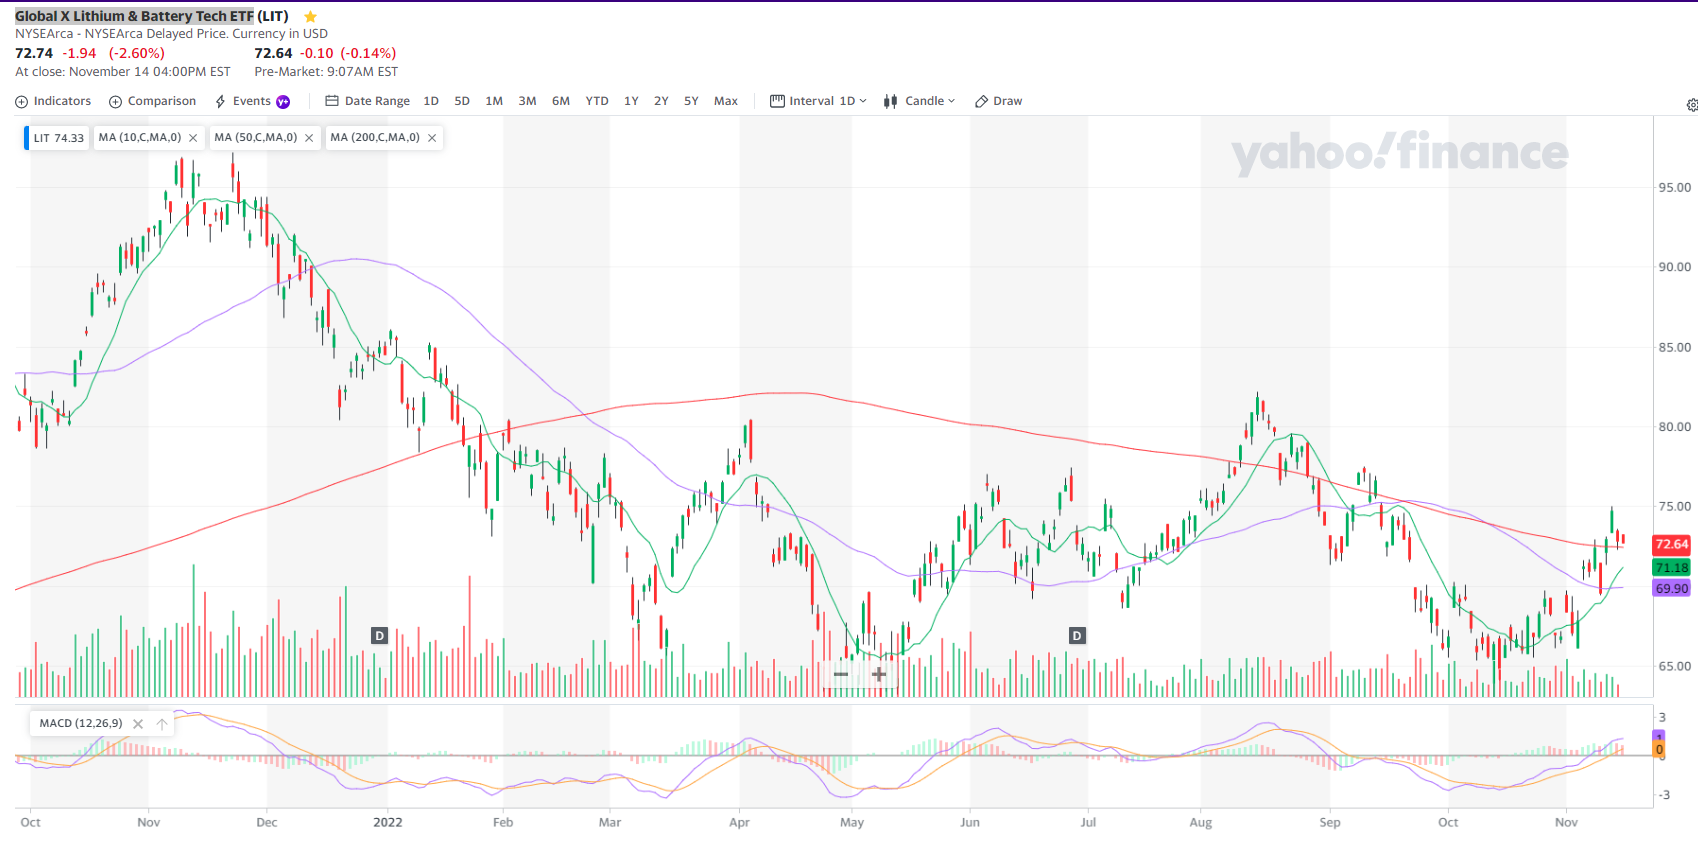Click the LIT 74.33 series label
The height and width of the screenshot is (842, 1698).
(x=59, y=138)
